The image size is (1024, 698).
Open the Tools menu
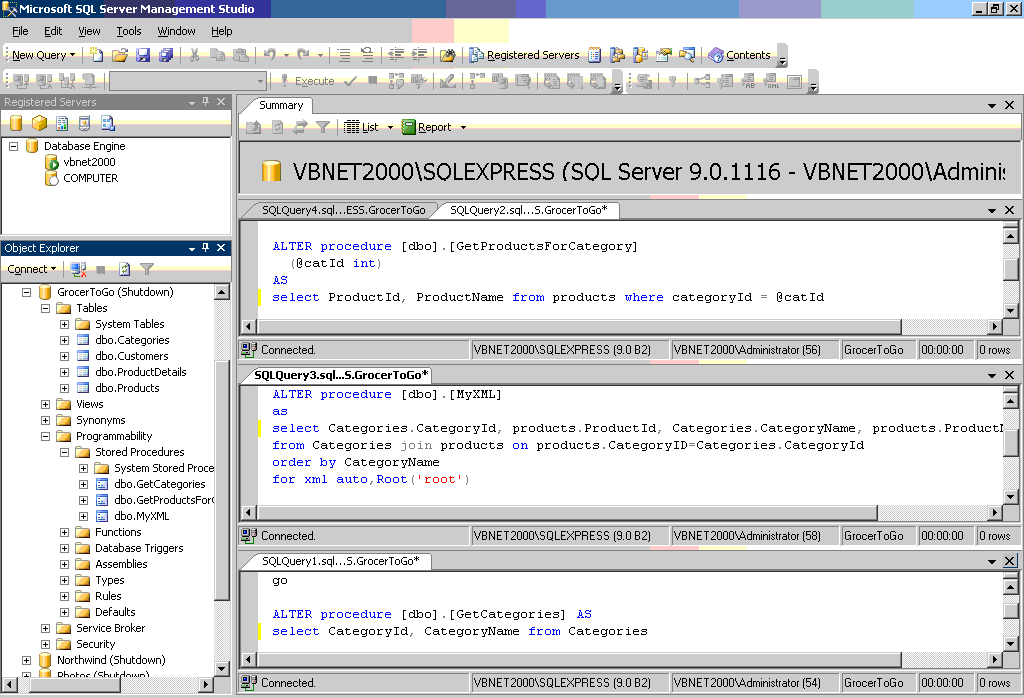coord(129,31)
